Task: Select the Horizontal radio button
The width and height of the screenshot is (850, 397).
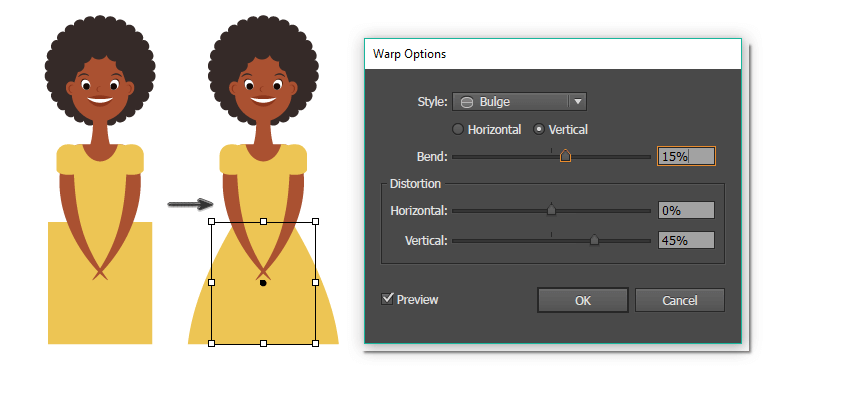Action: point(458,129)
